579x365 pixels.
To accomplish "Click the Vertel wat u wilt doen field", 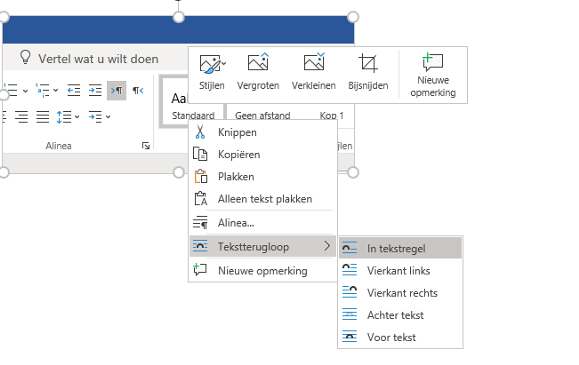I will (98, 59).
